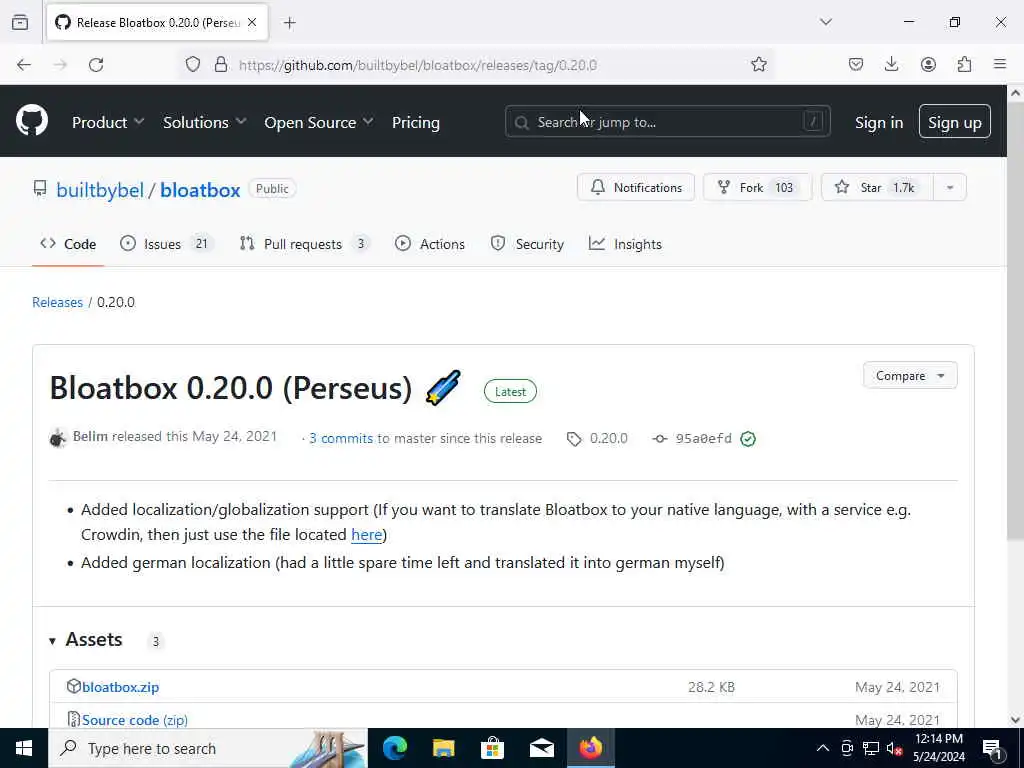Viewport: 1024px width, 768px height.
Task: Reload the page with refresh icon
Action: pyautogui.click(x=96, y=65)
